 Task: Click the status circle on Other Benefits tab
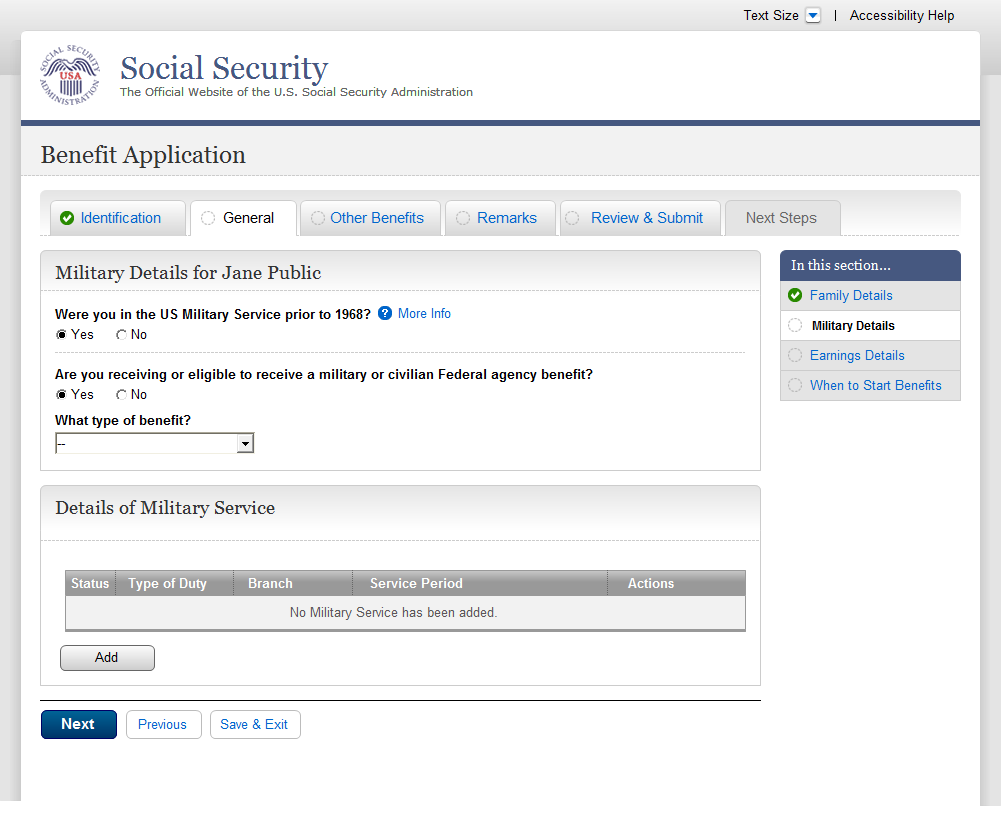pos(318,218)
